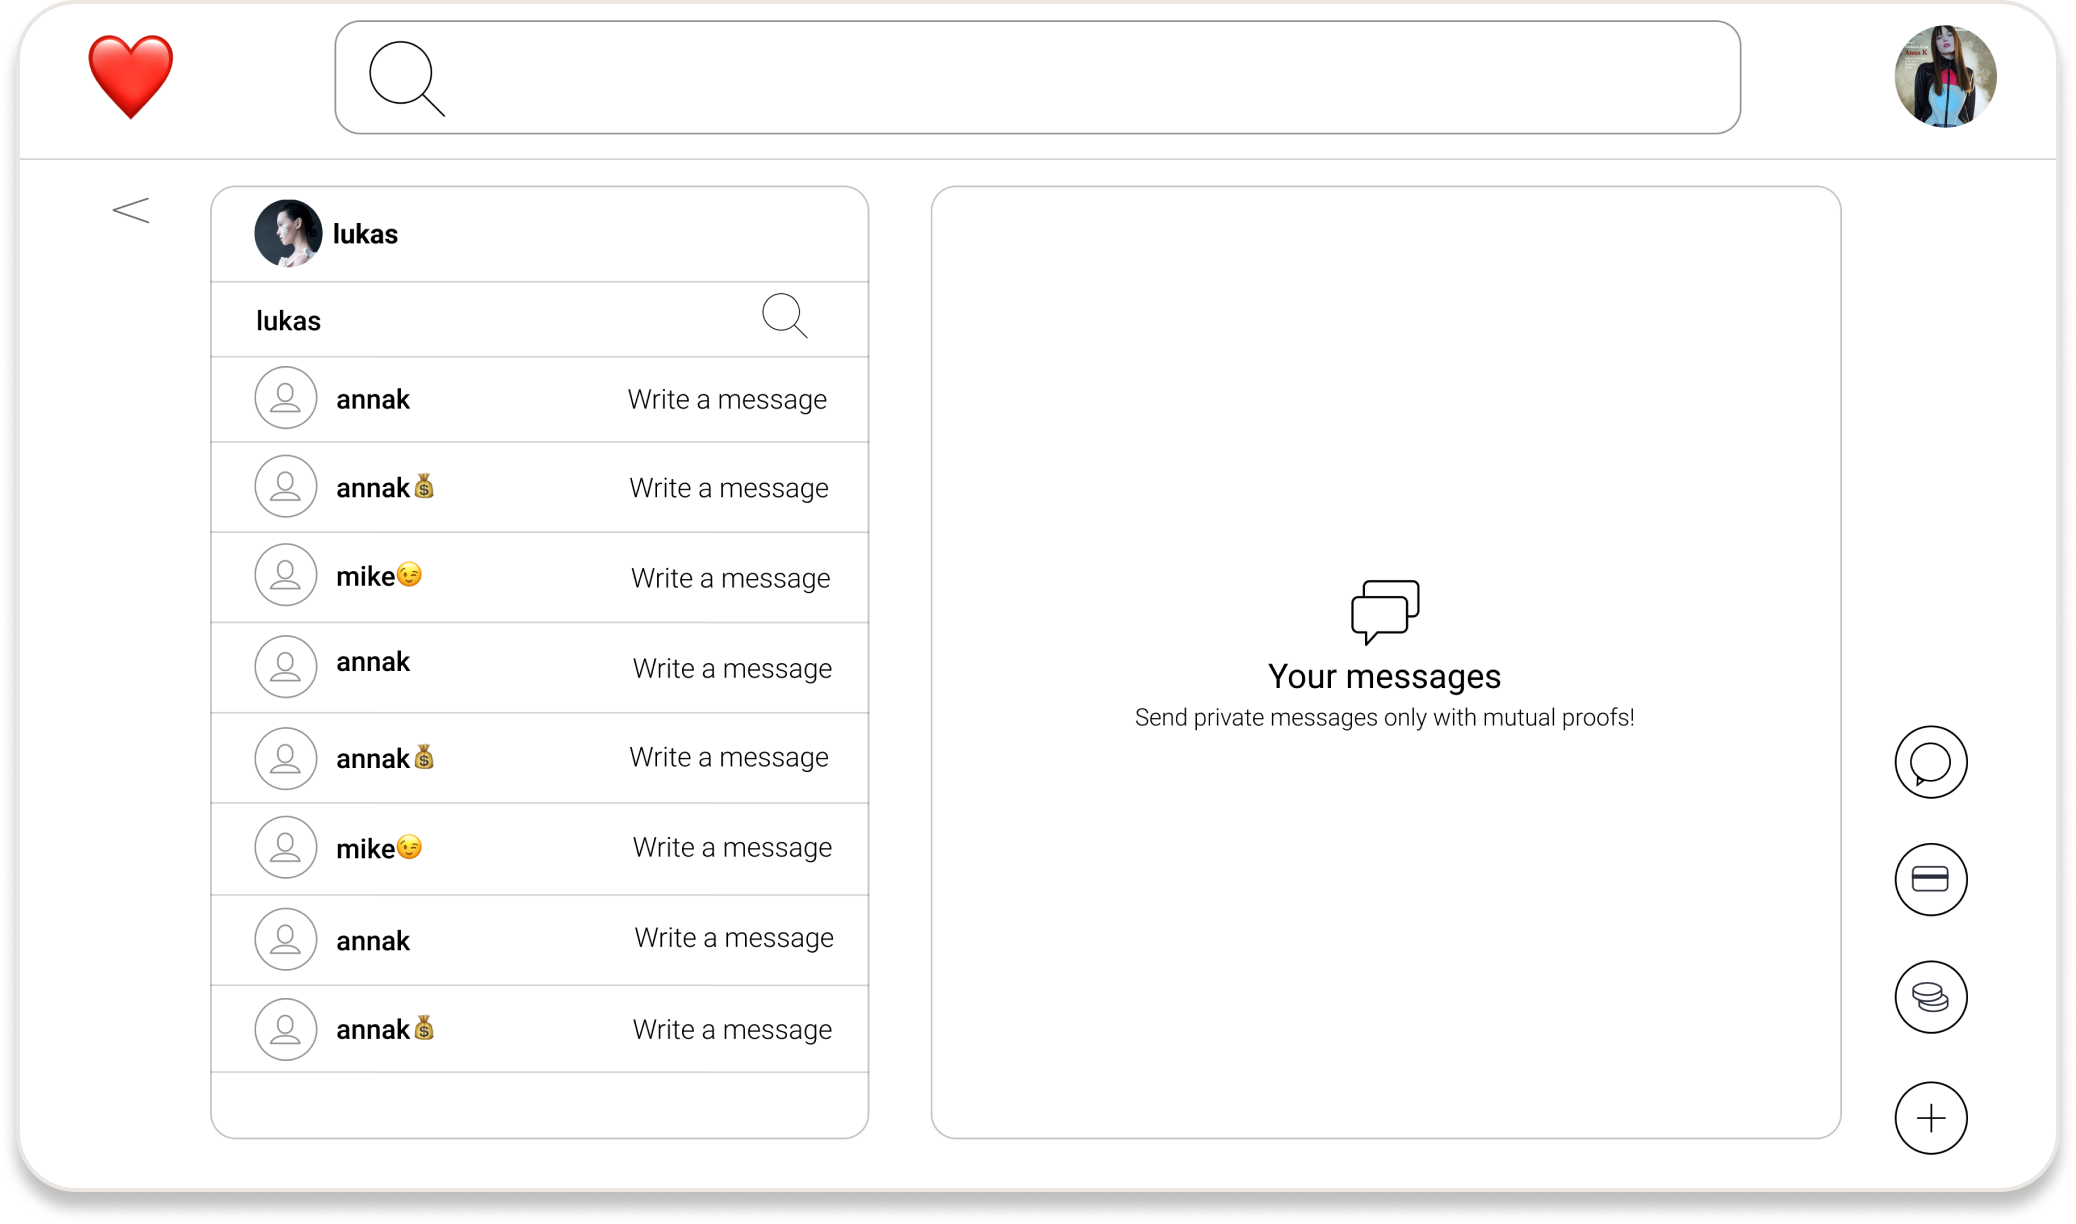Click the top search bar magnifier icon
Image resolution: width=2076 pixels, height=1224 pixels.
[406, 78]
